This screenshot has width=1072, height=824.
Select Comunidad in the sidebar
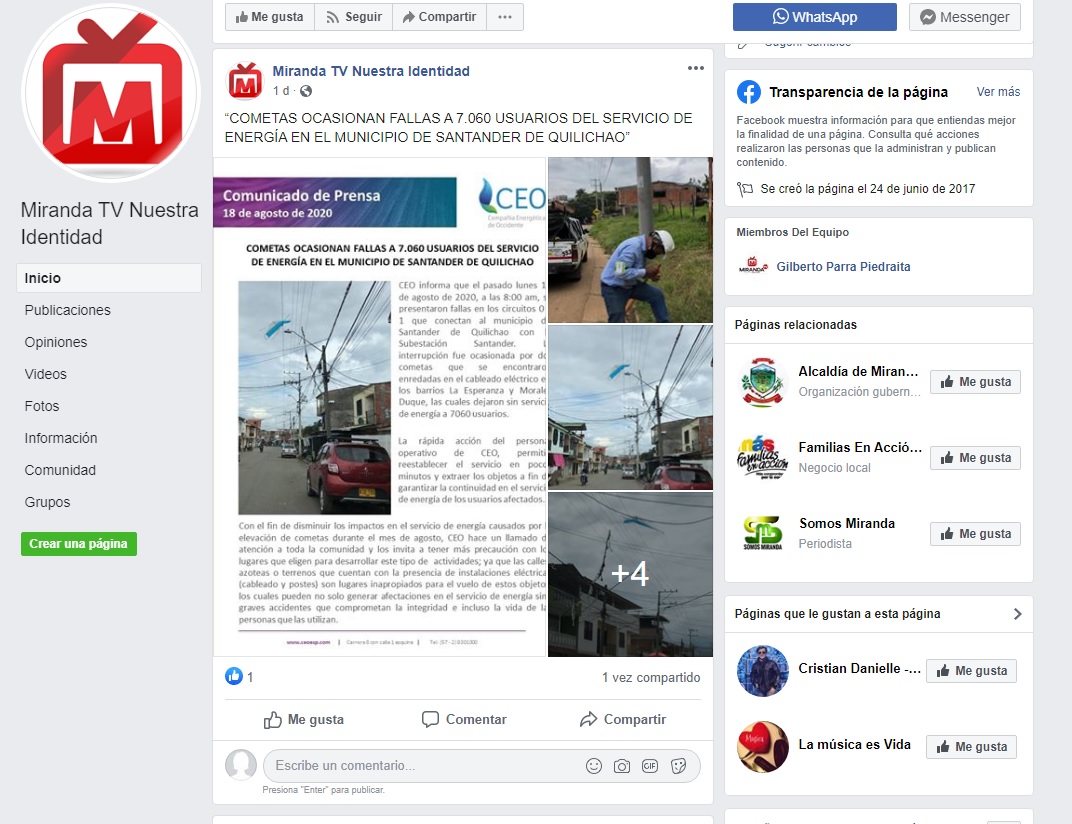[x=59, y=470]
